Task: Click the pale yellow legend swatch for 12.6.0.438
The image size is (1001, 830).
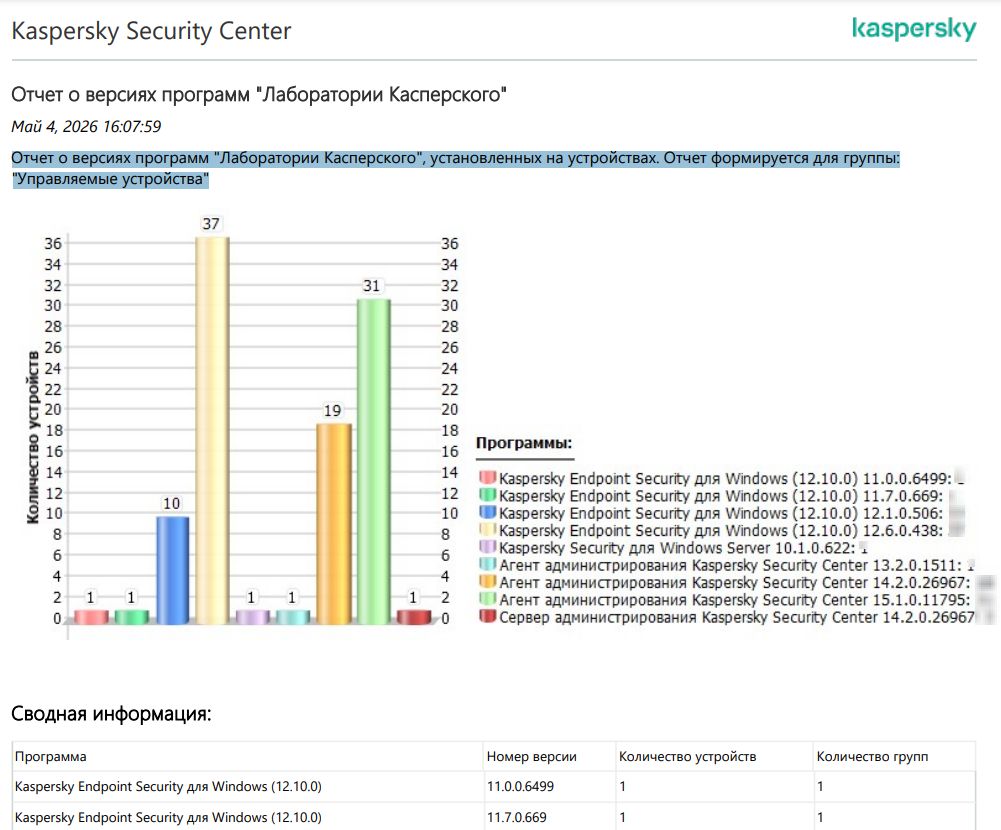Action: (x=488, y=529)
